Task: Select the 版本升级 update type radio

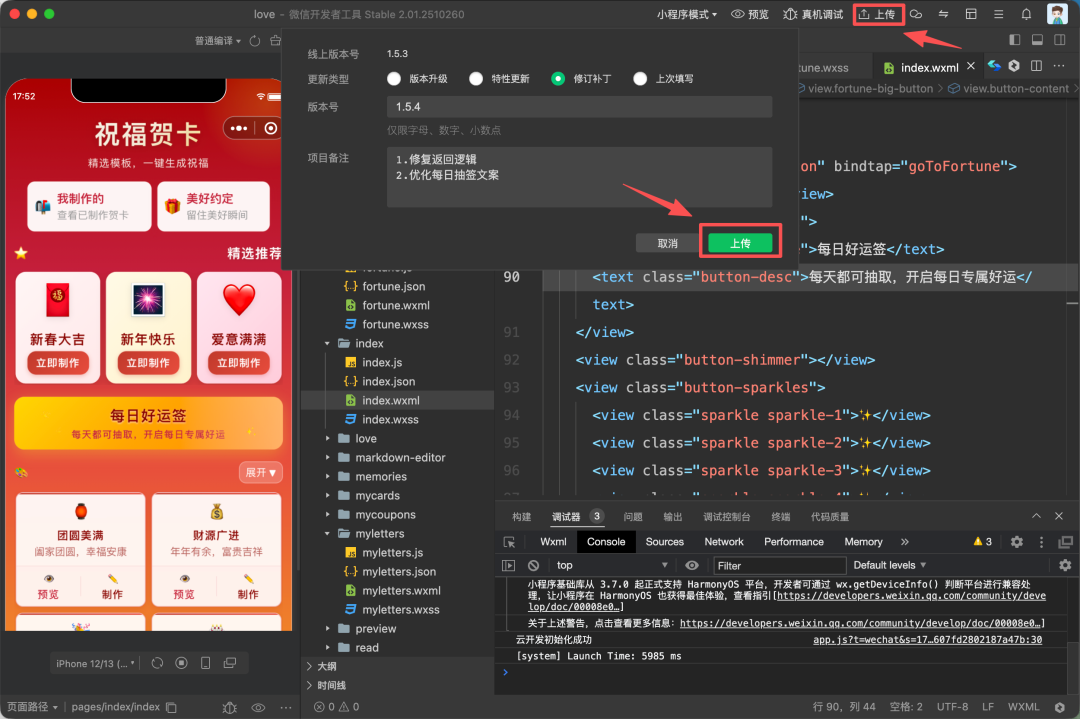Action: 393,78
